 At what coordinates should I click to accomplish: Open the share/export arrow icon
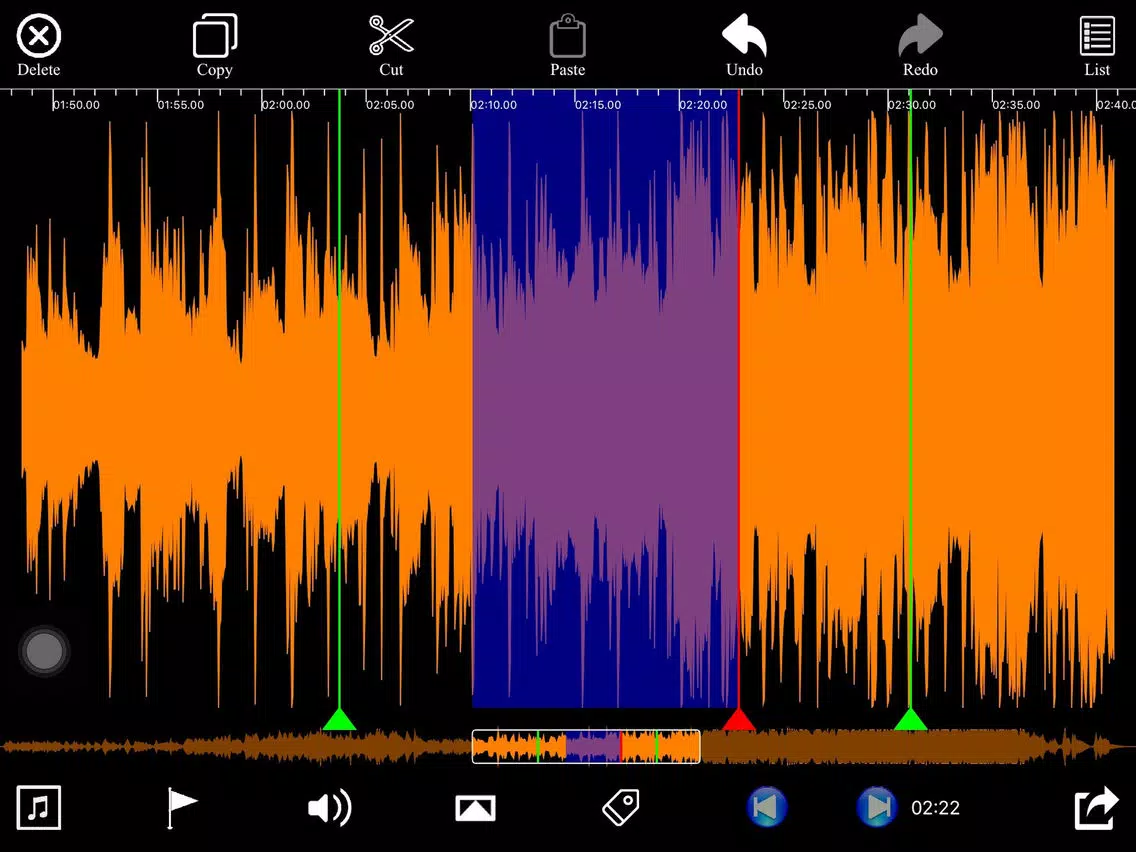click(1096, 807)
